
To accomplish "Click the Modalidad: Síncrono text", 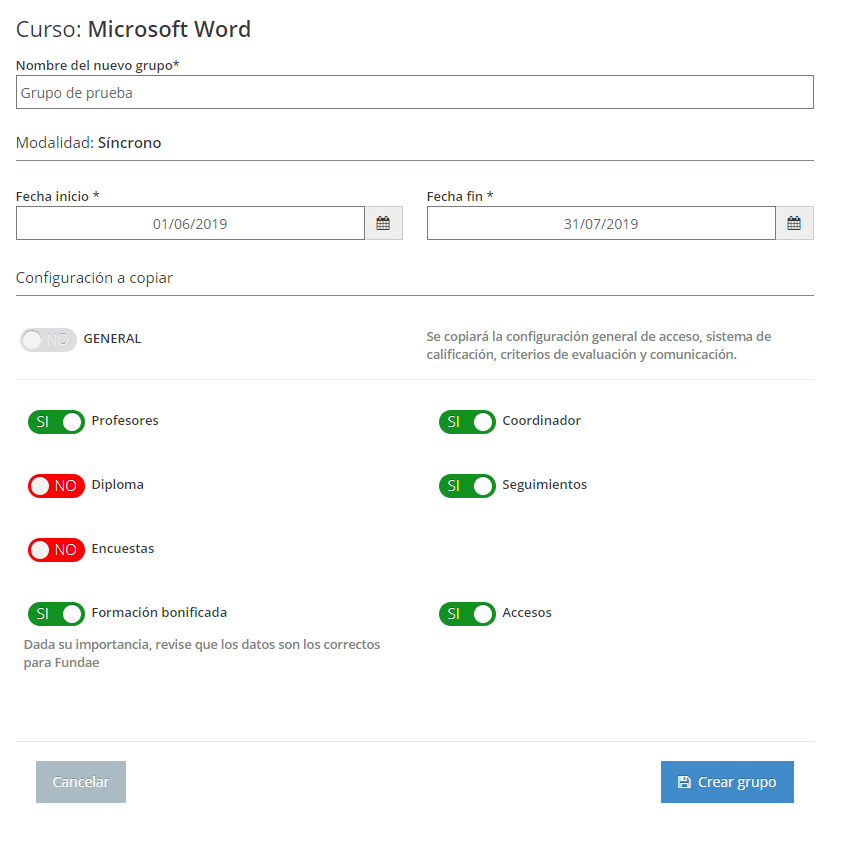I will [x=89, y=143].
